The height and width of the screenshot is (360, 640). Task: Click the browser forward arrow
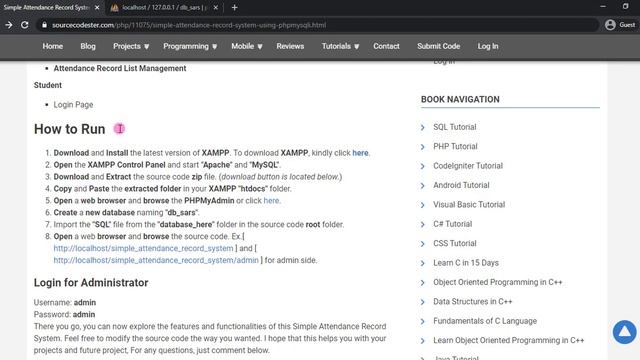[9, 25]
